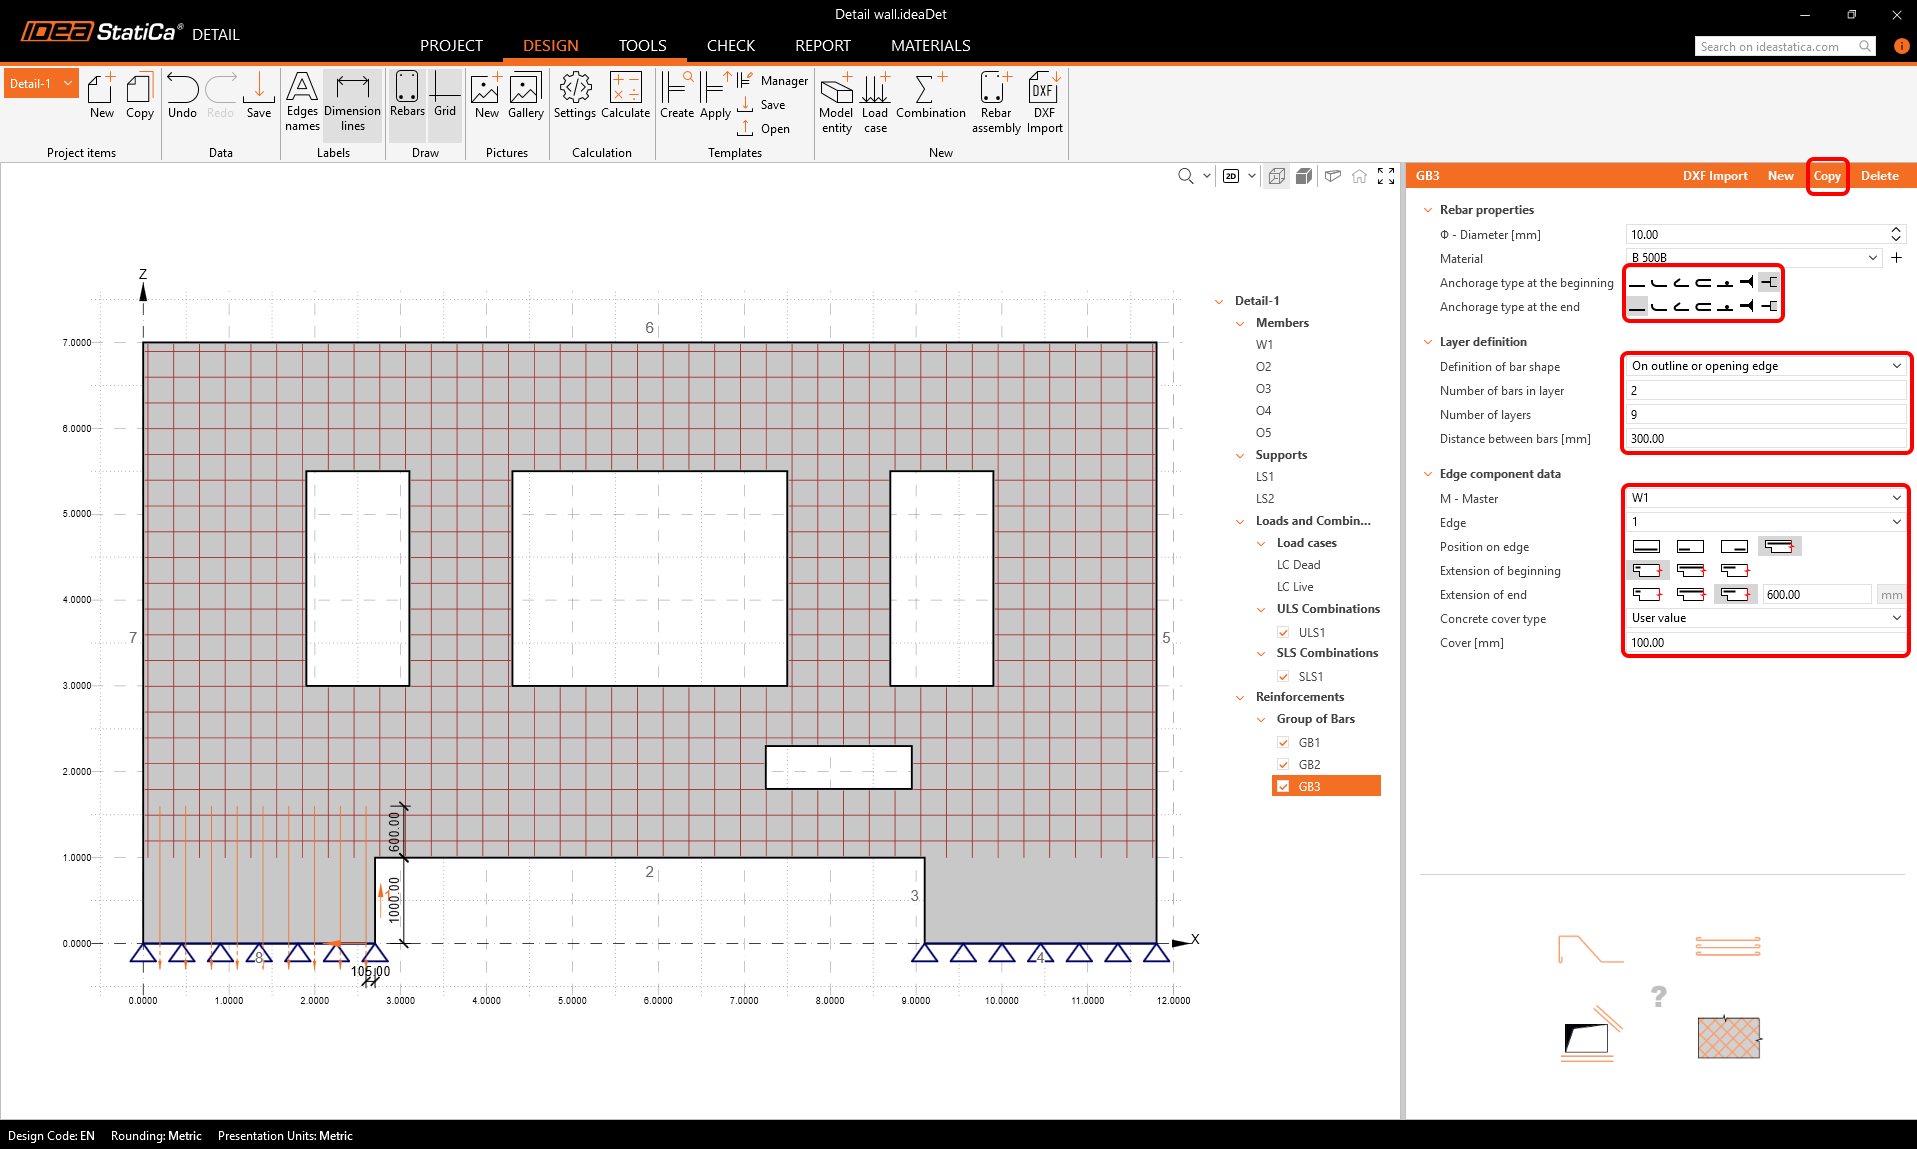Image resolution: width=1917 pixels, height=1149 pixels.
Task: Toggle the SLS1 combination checkbox
Action: [x=1283, y=677]
